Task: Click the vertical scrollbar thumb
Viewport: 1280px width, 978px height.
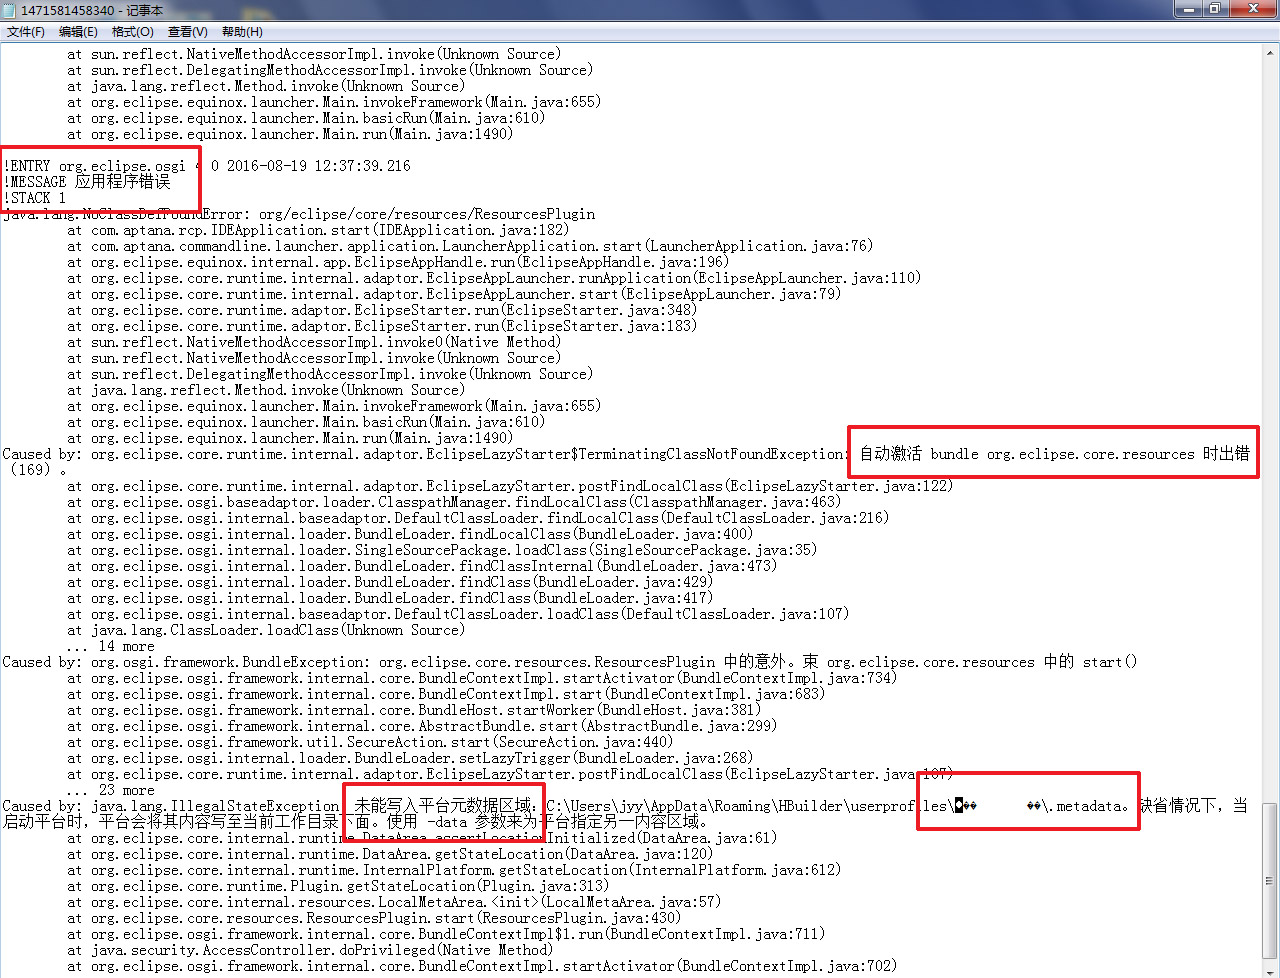Action: pos(1270,880)
